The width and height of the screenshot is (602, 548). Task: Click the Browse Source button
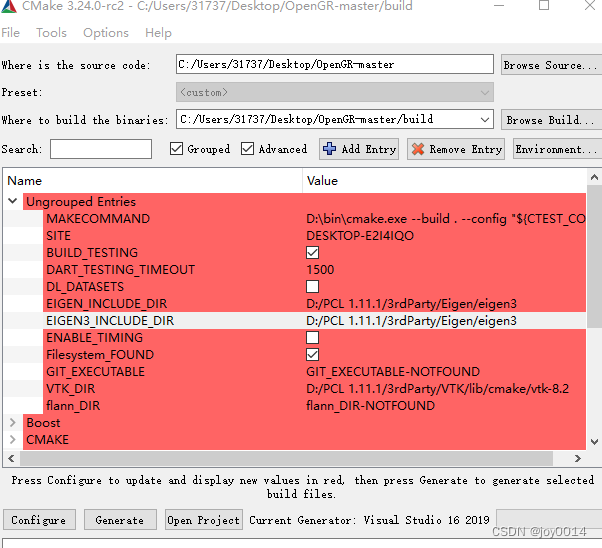[x=551, y=65]
